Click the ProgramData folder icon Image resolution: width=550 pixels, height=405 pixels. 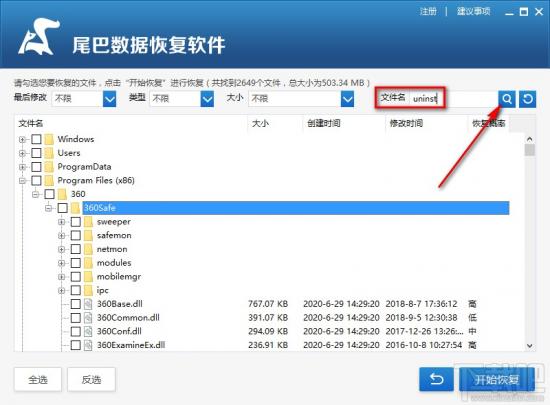pos(49,167)
